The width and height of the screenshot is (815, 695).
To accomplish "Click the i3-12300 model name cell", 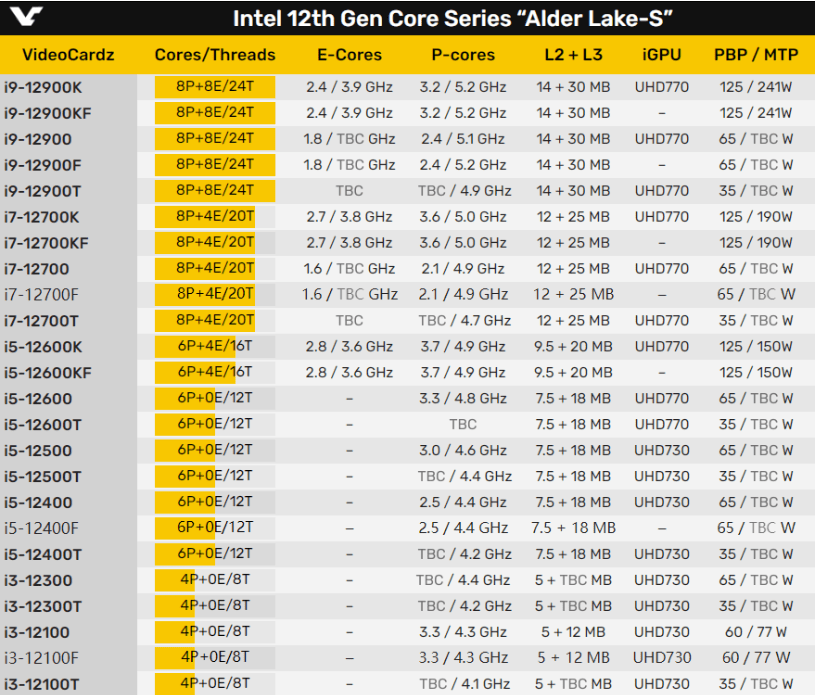I will tap(38, 581).
